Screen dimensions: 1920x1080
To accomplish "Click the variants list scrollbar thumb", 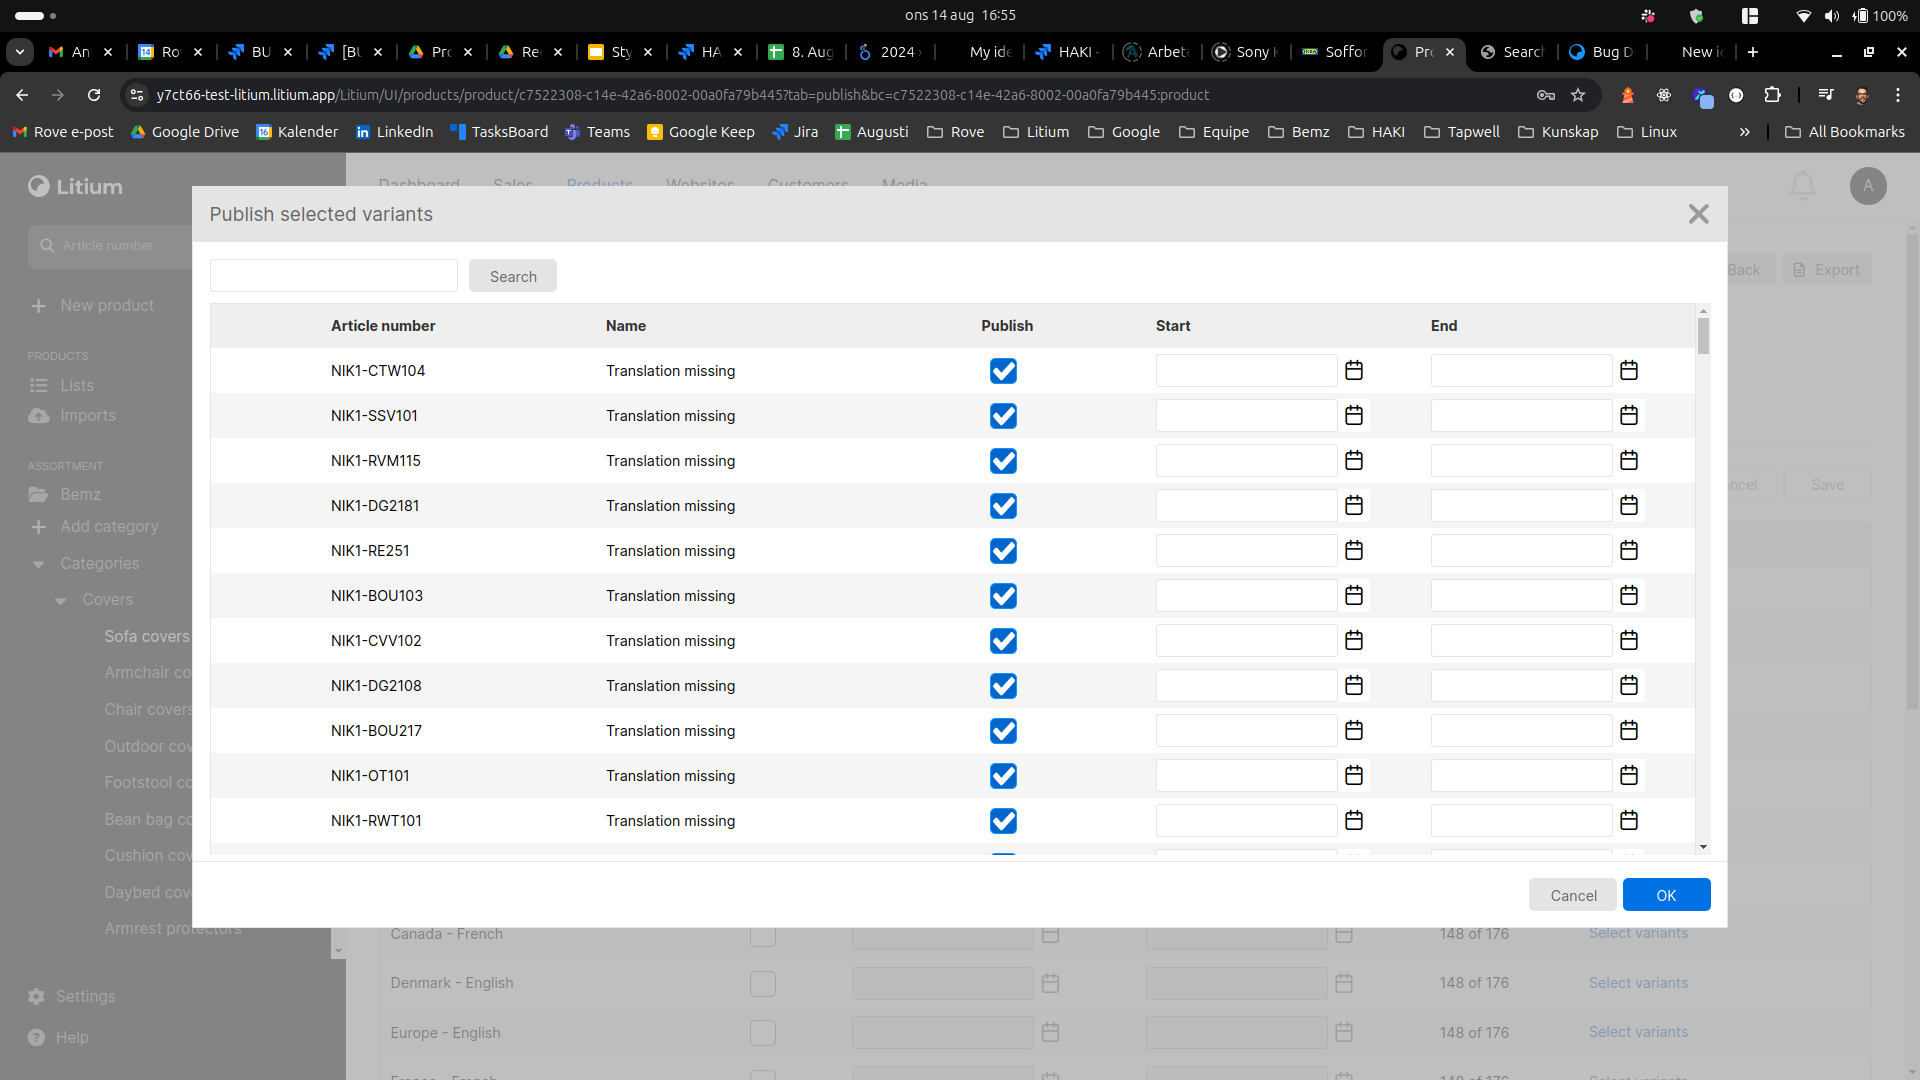I will (1703, 336).
